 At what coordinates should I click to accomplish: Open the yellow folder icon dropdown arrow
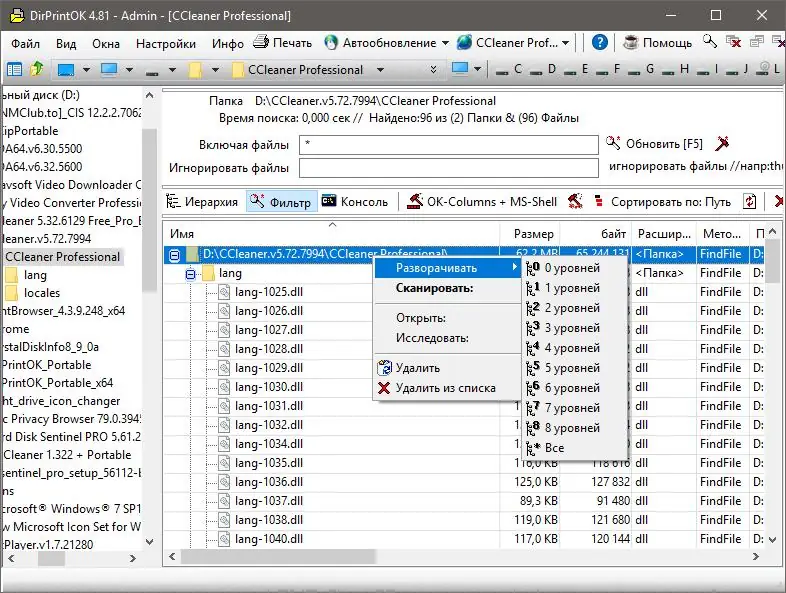(x=216, y=70)
